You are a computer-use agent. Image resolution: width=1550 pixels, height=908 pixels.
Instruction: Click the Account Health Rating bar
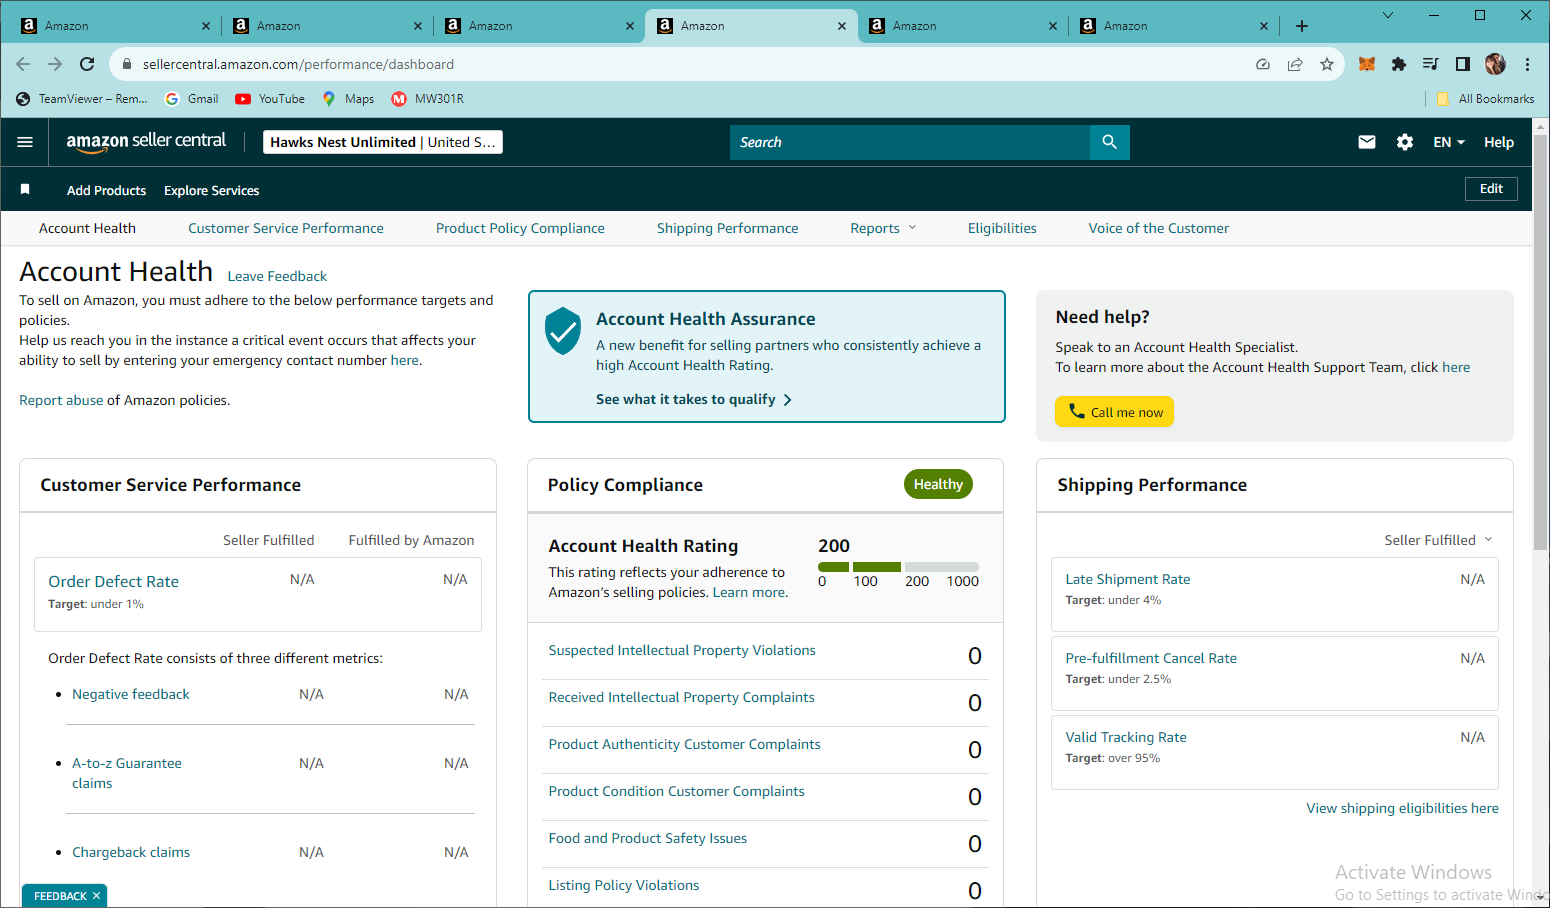coord(898,567)
